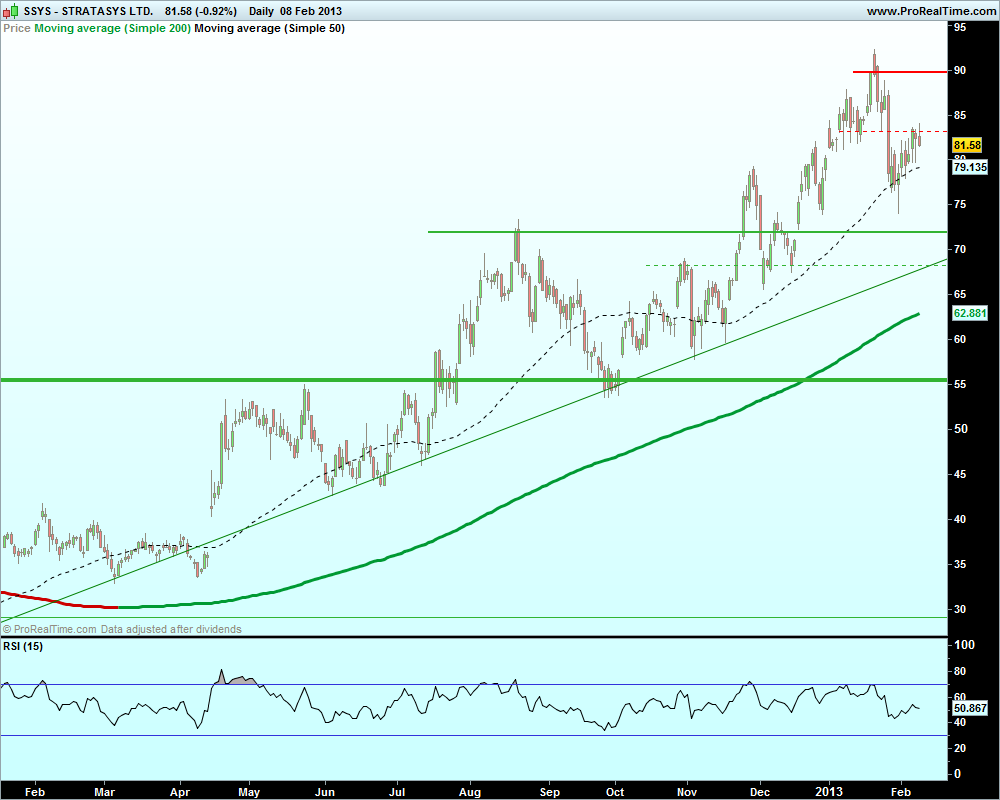Click the www.ProRealTime.com link

[x=931, y=11]
